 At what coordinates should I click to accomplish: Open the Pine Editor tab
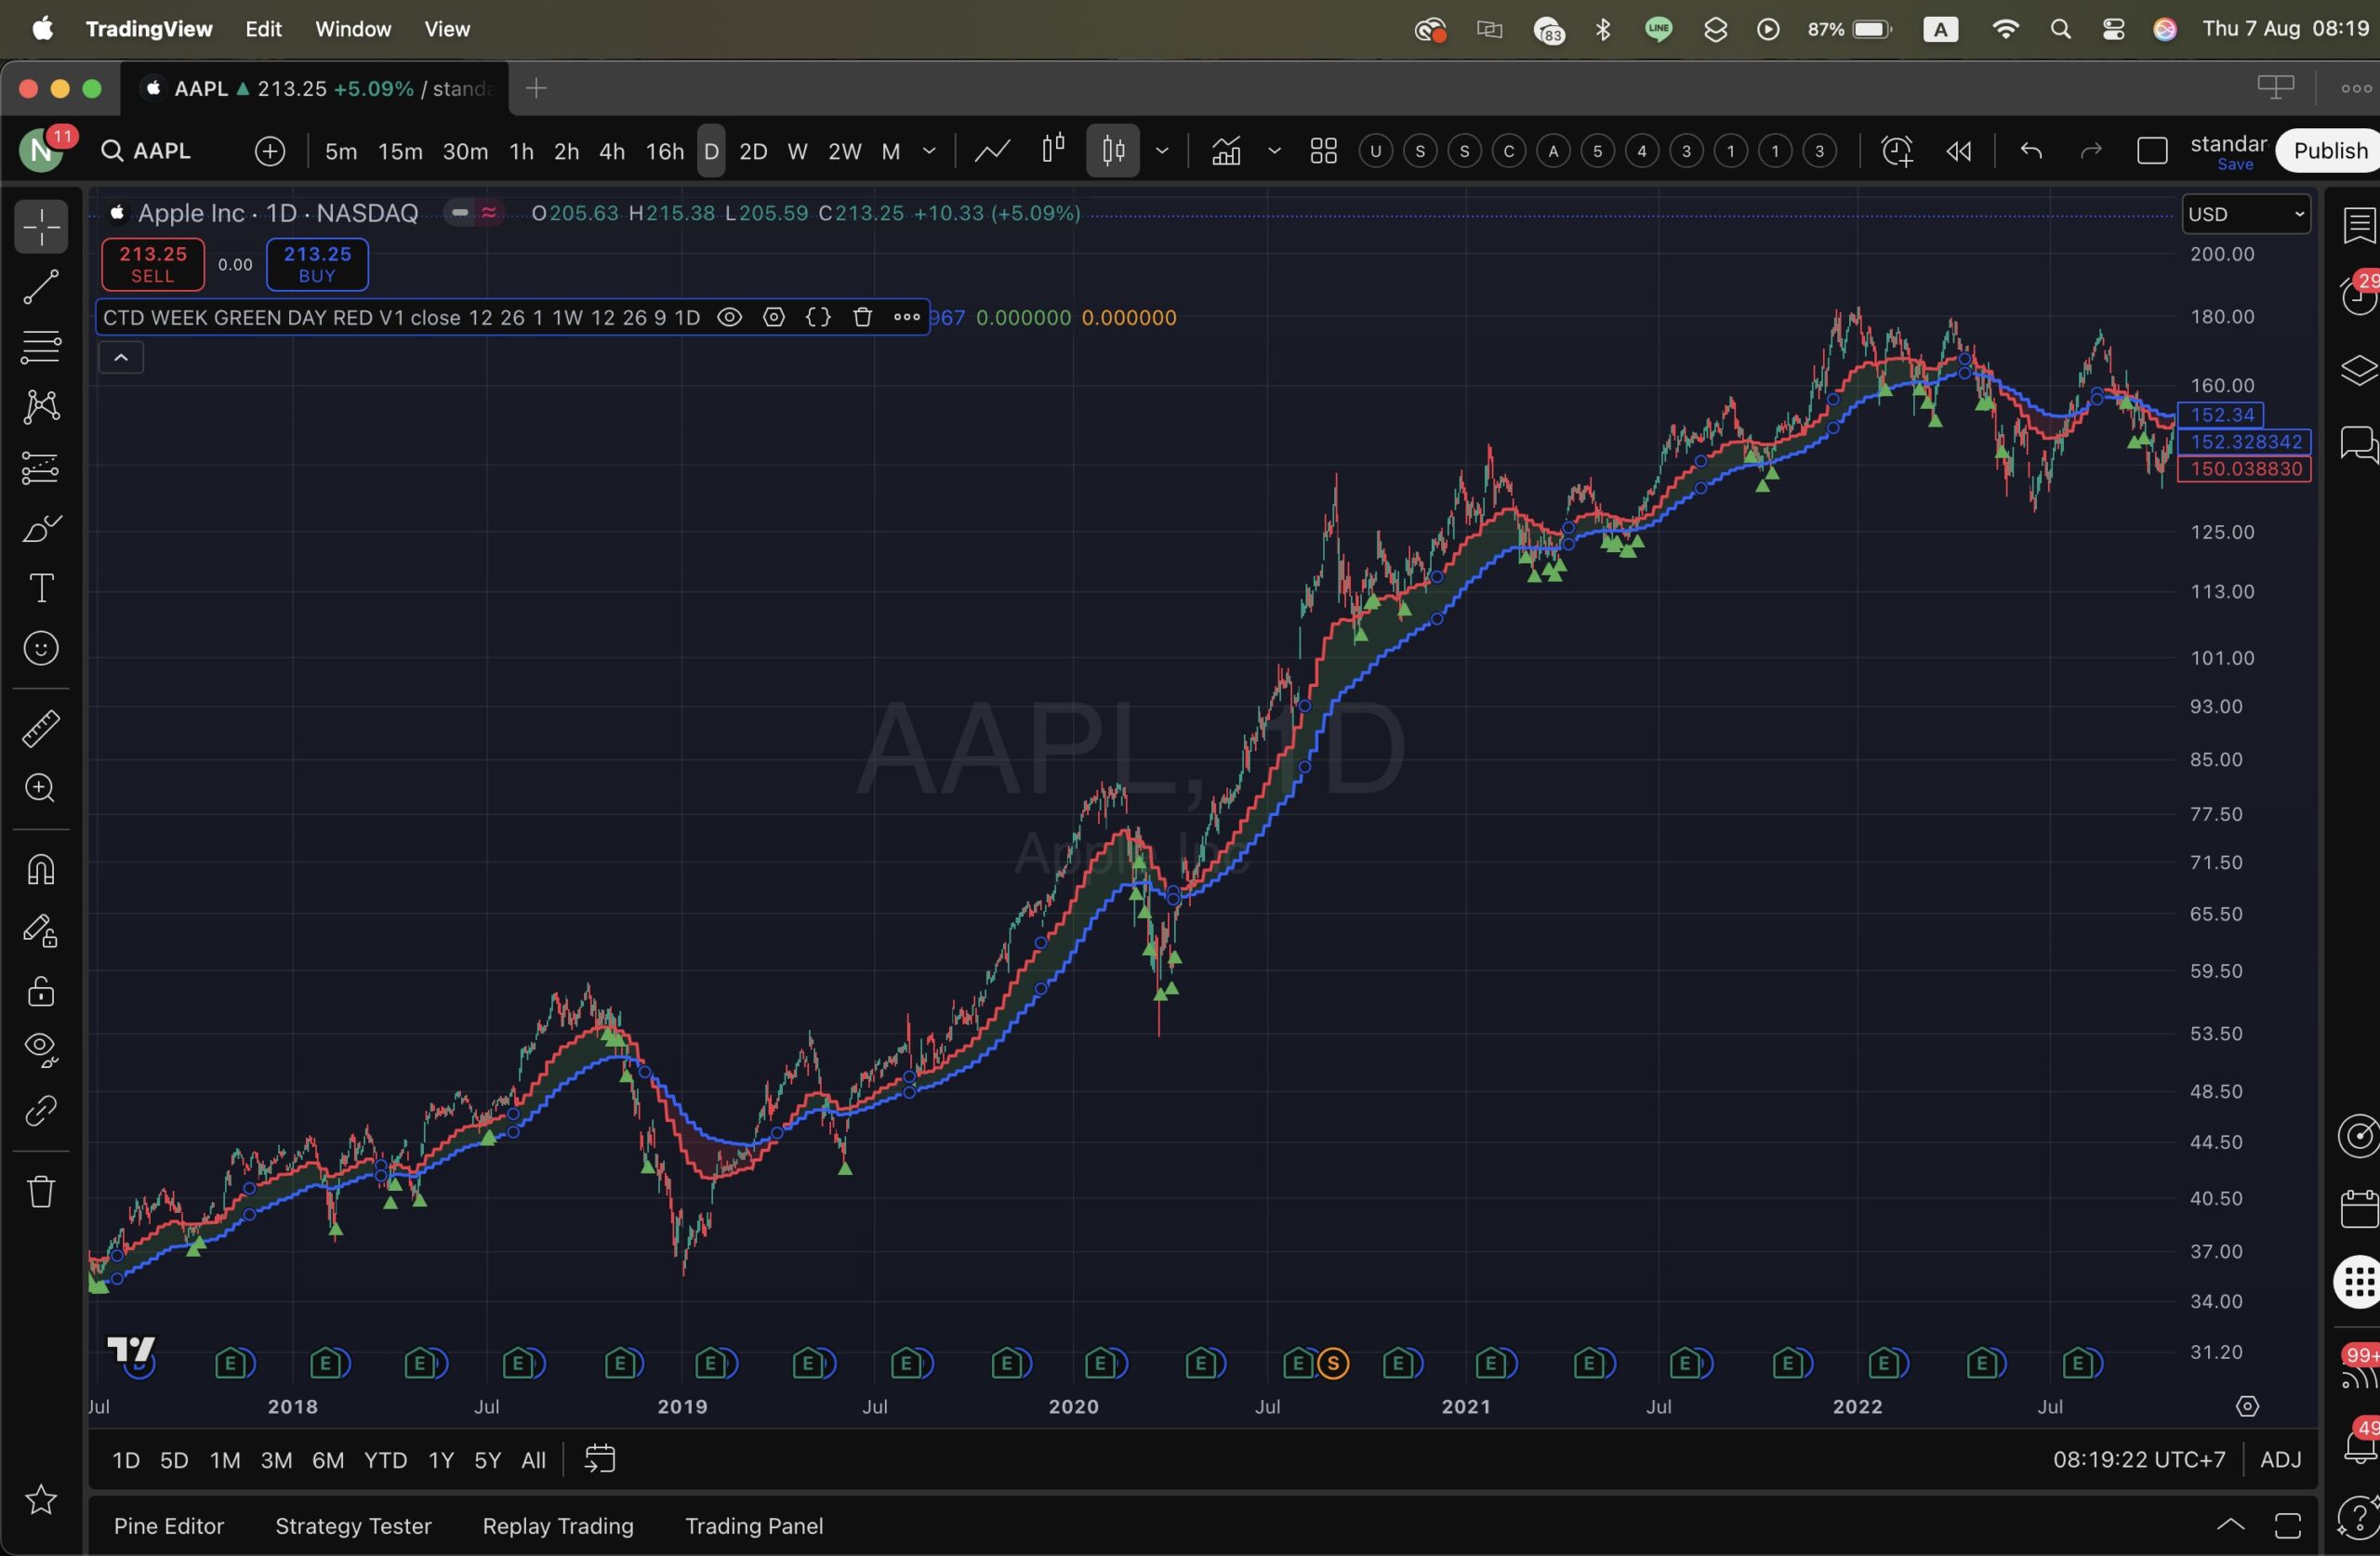[x=169, y=1526]
